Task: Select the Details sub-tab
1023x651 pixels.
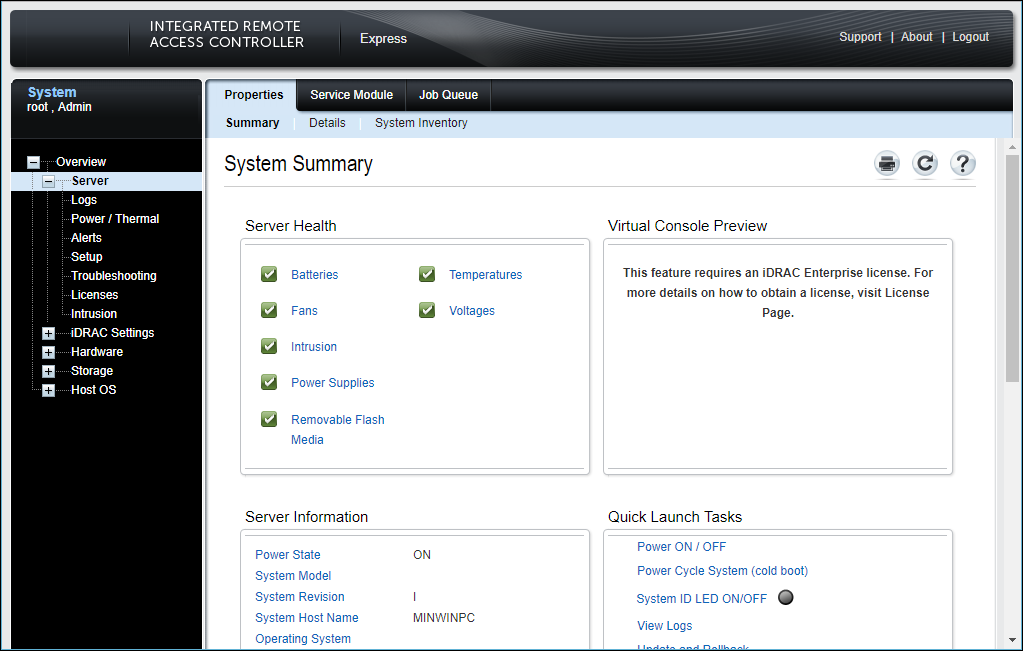Action: pyautogui.click(x=327, y=123)
